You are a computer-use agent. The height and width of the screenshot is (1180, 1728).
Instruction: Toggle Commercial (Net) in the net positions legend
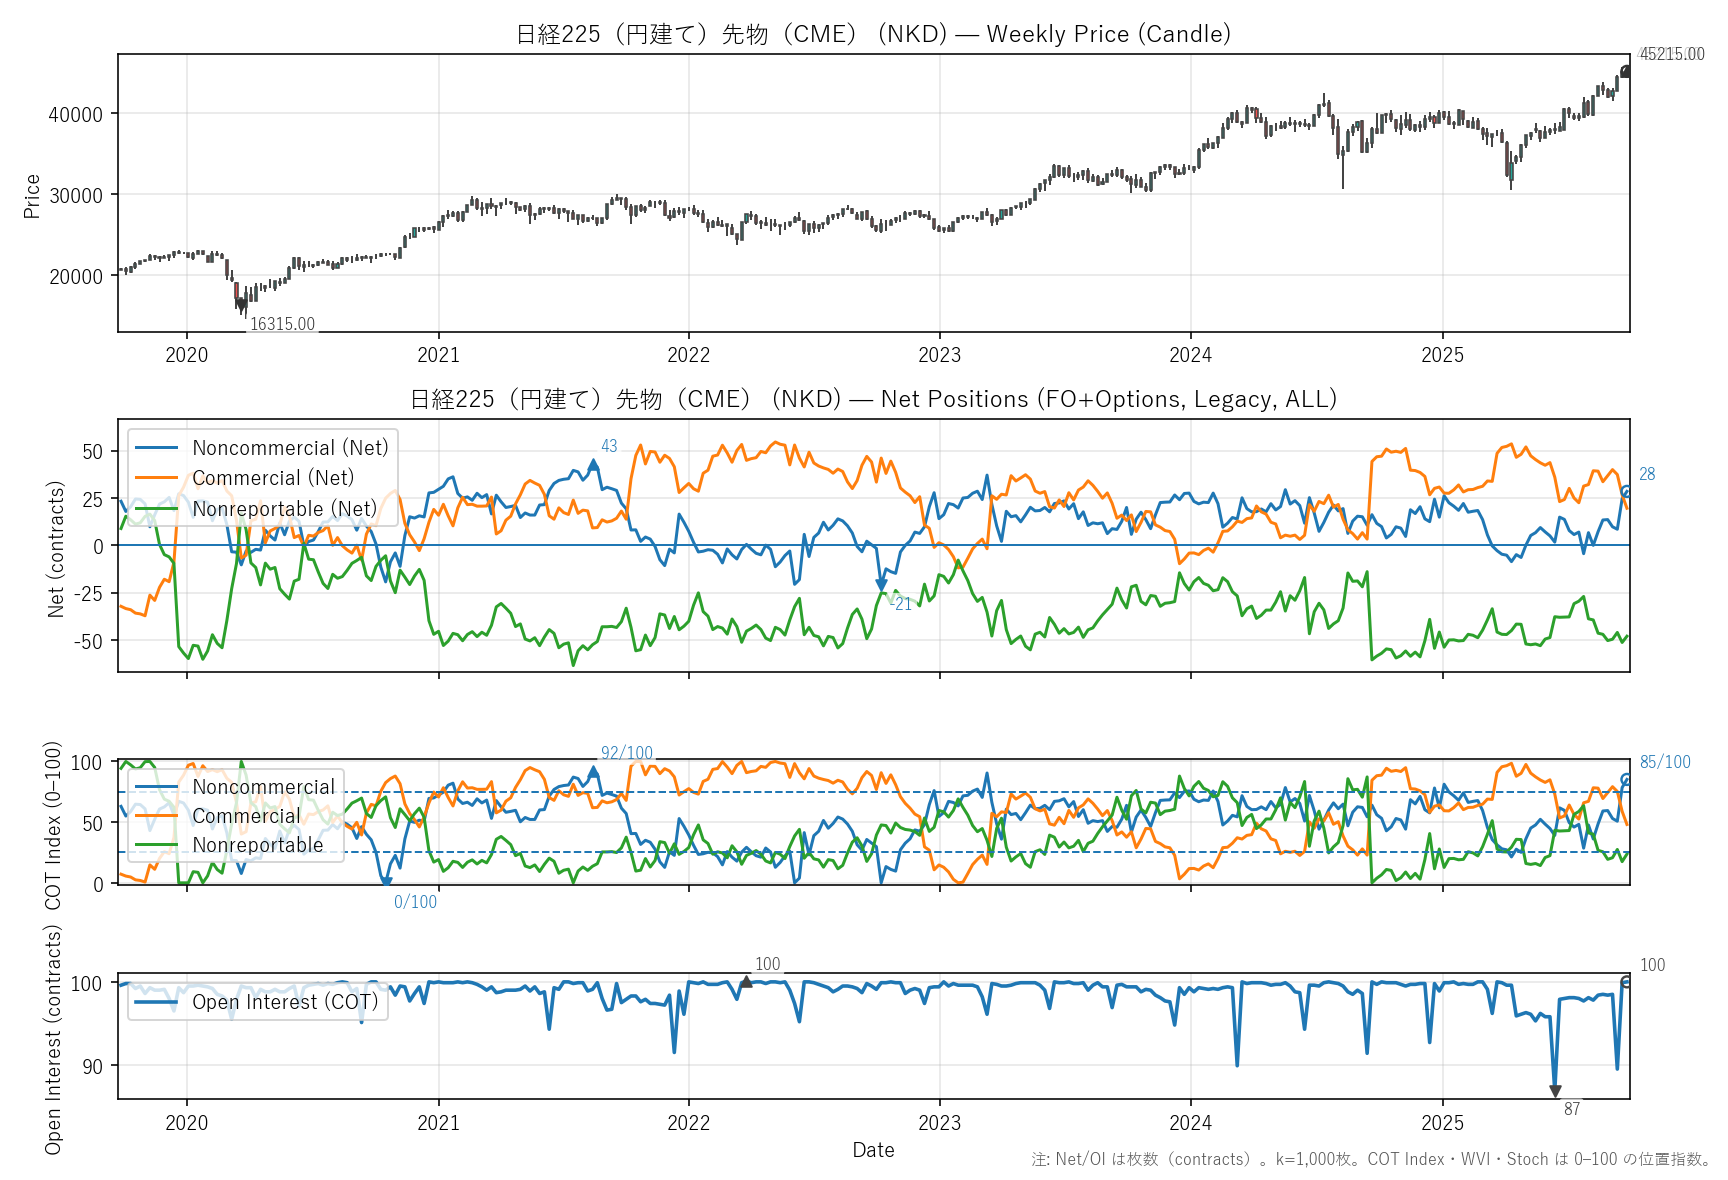click(272, 478)
